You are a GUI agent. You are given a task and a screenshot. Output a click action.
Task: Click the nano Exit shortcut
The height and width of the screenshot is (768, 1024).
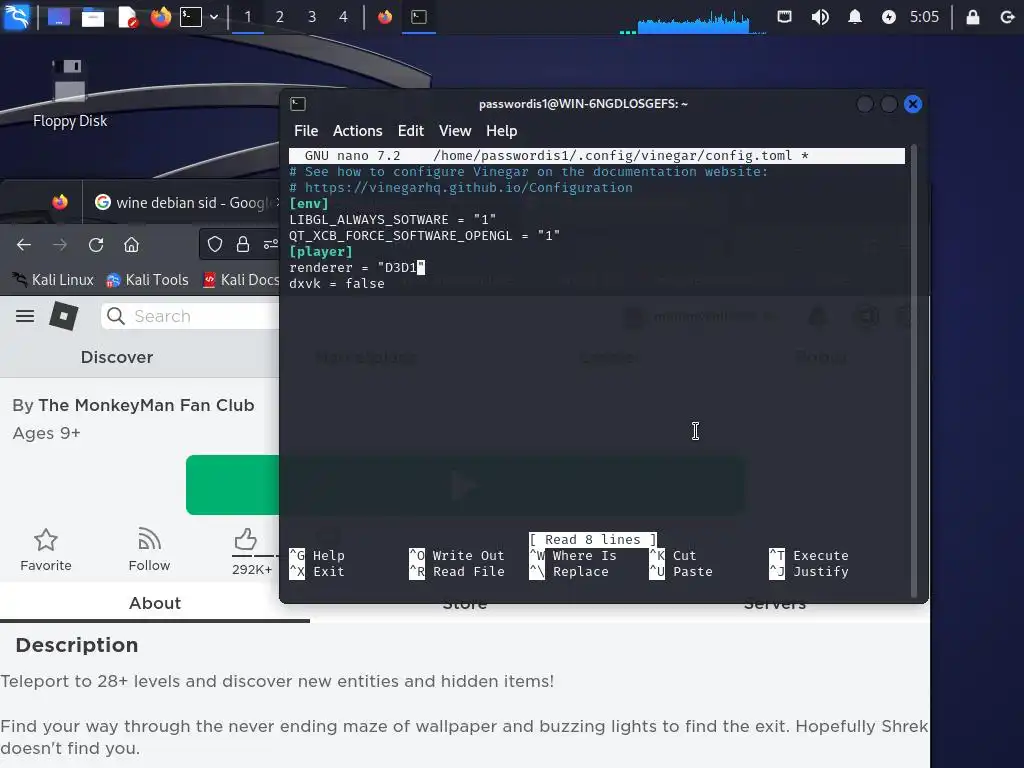[317, 571]
